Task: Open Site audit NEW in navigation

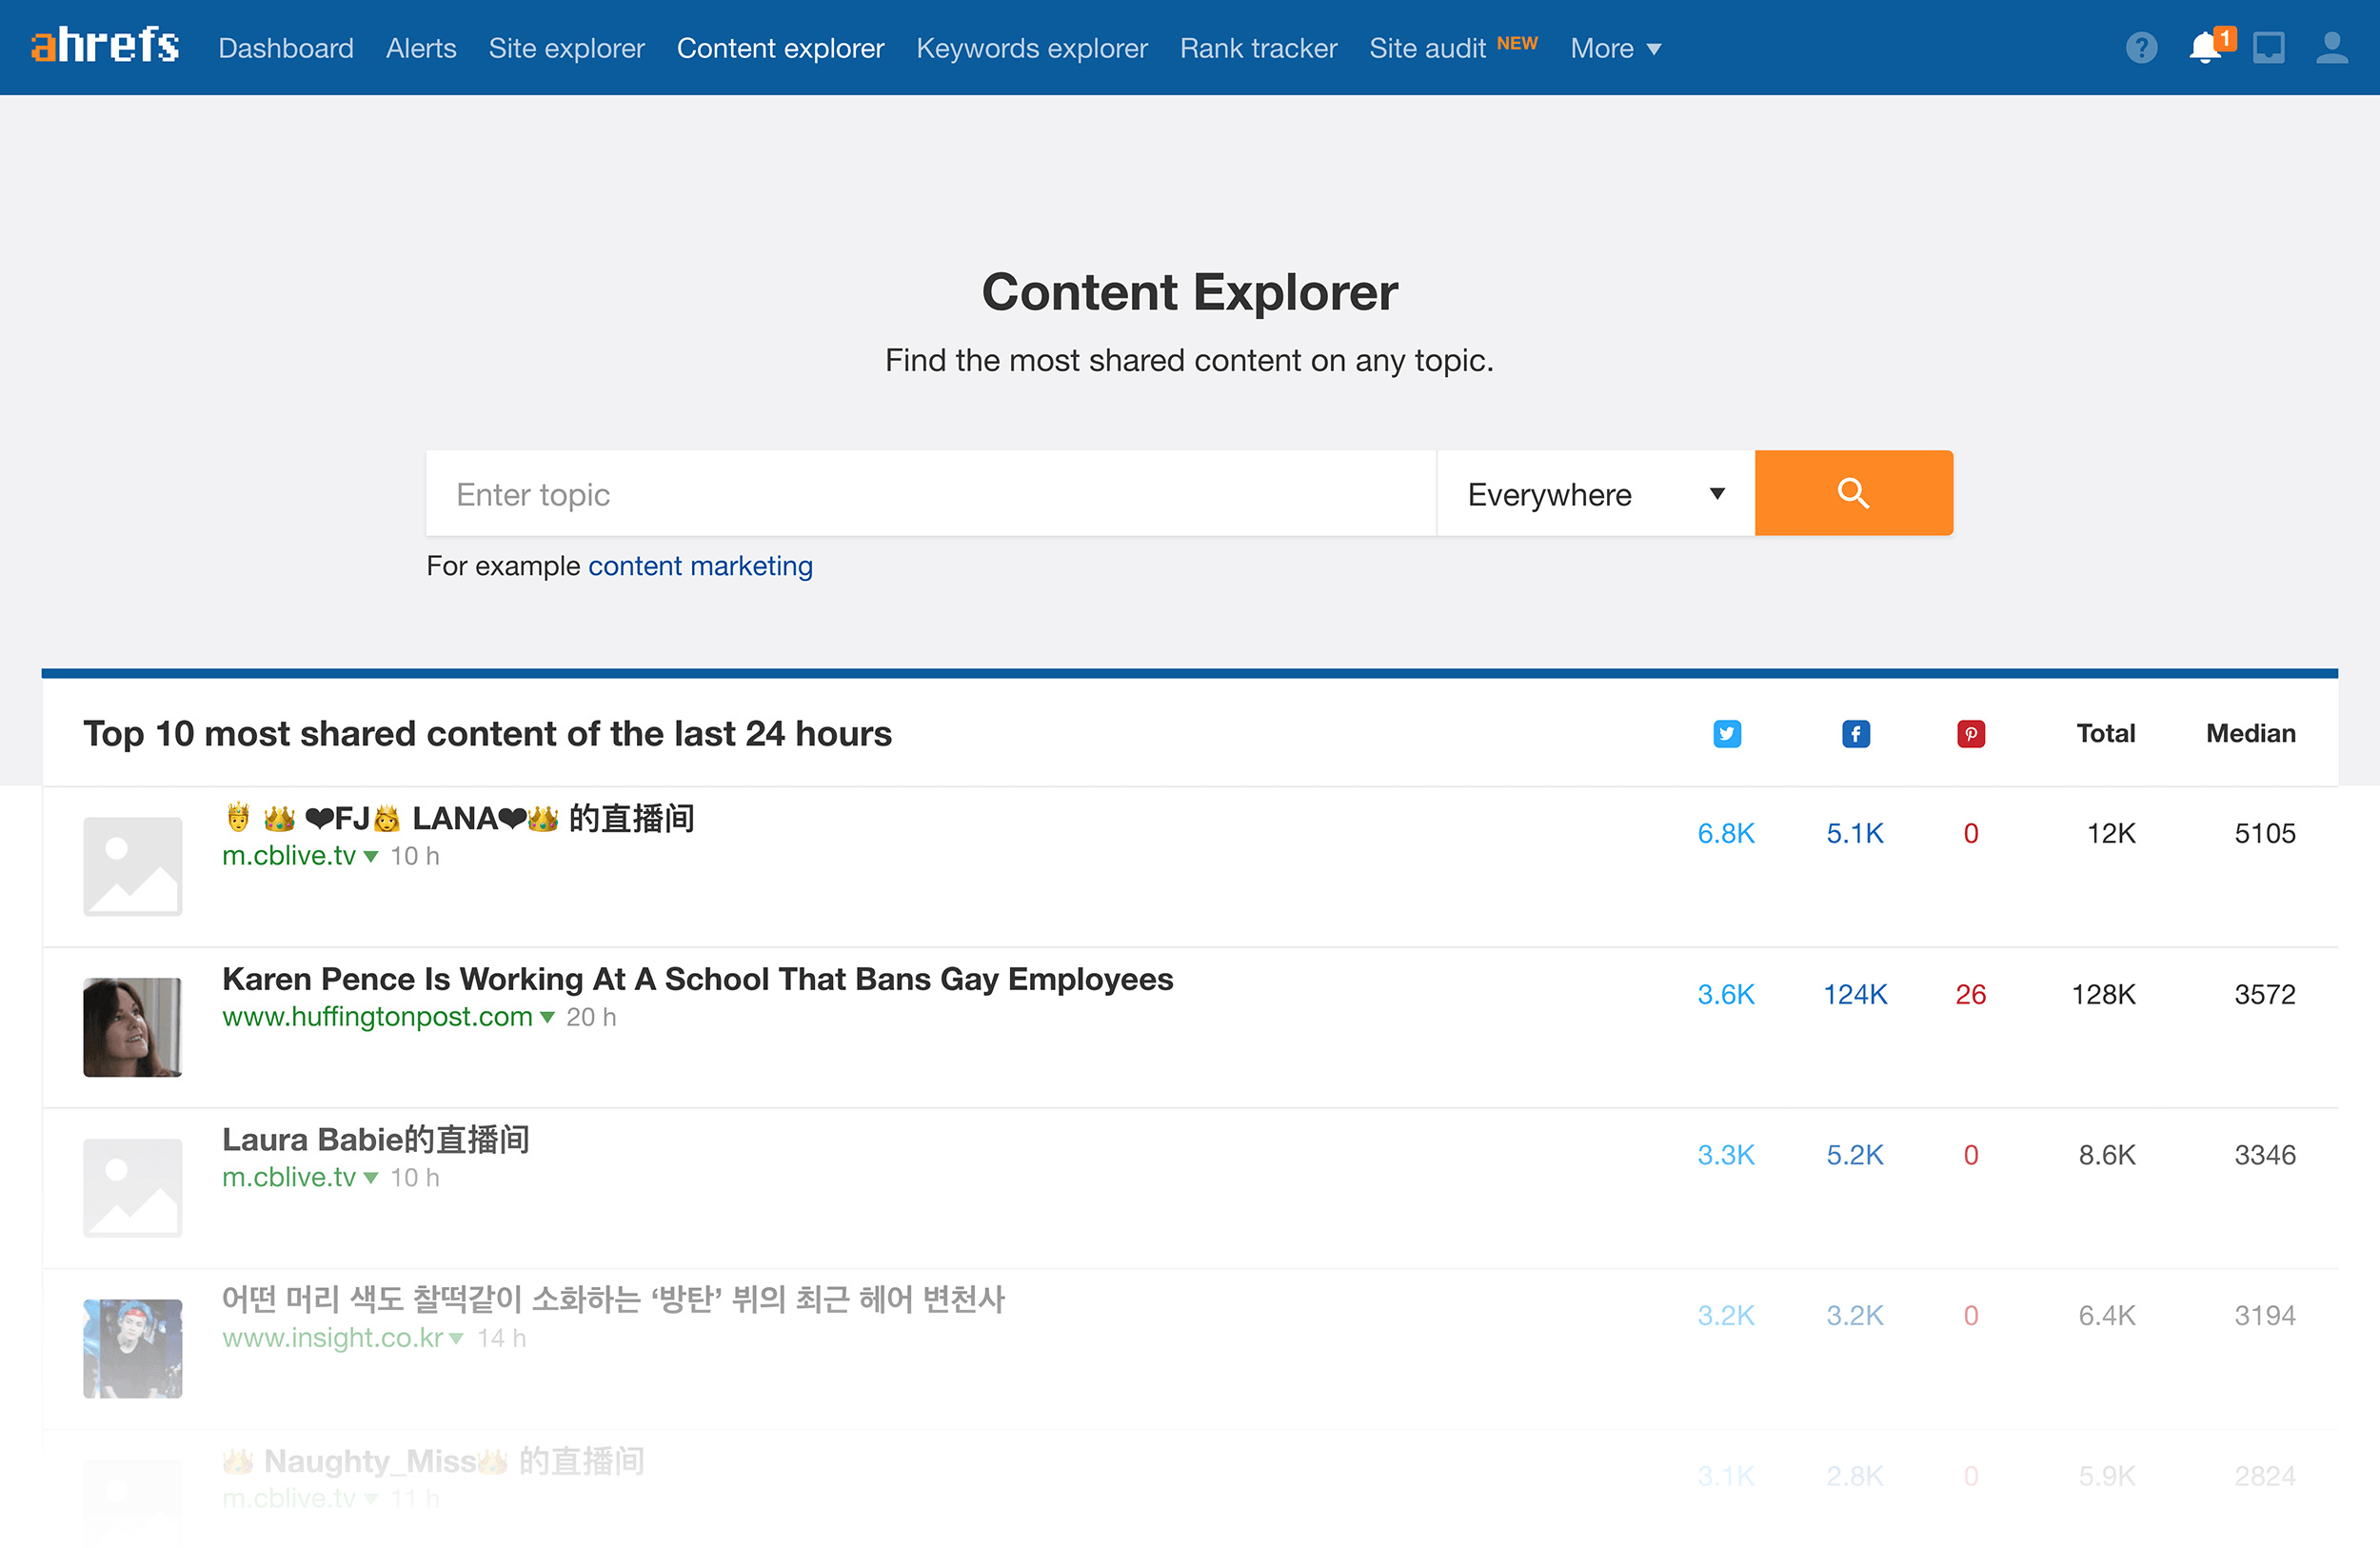Action: point(1453,48)
